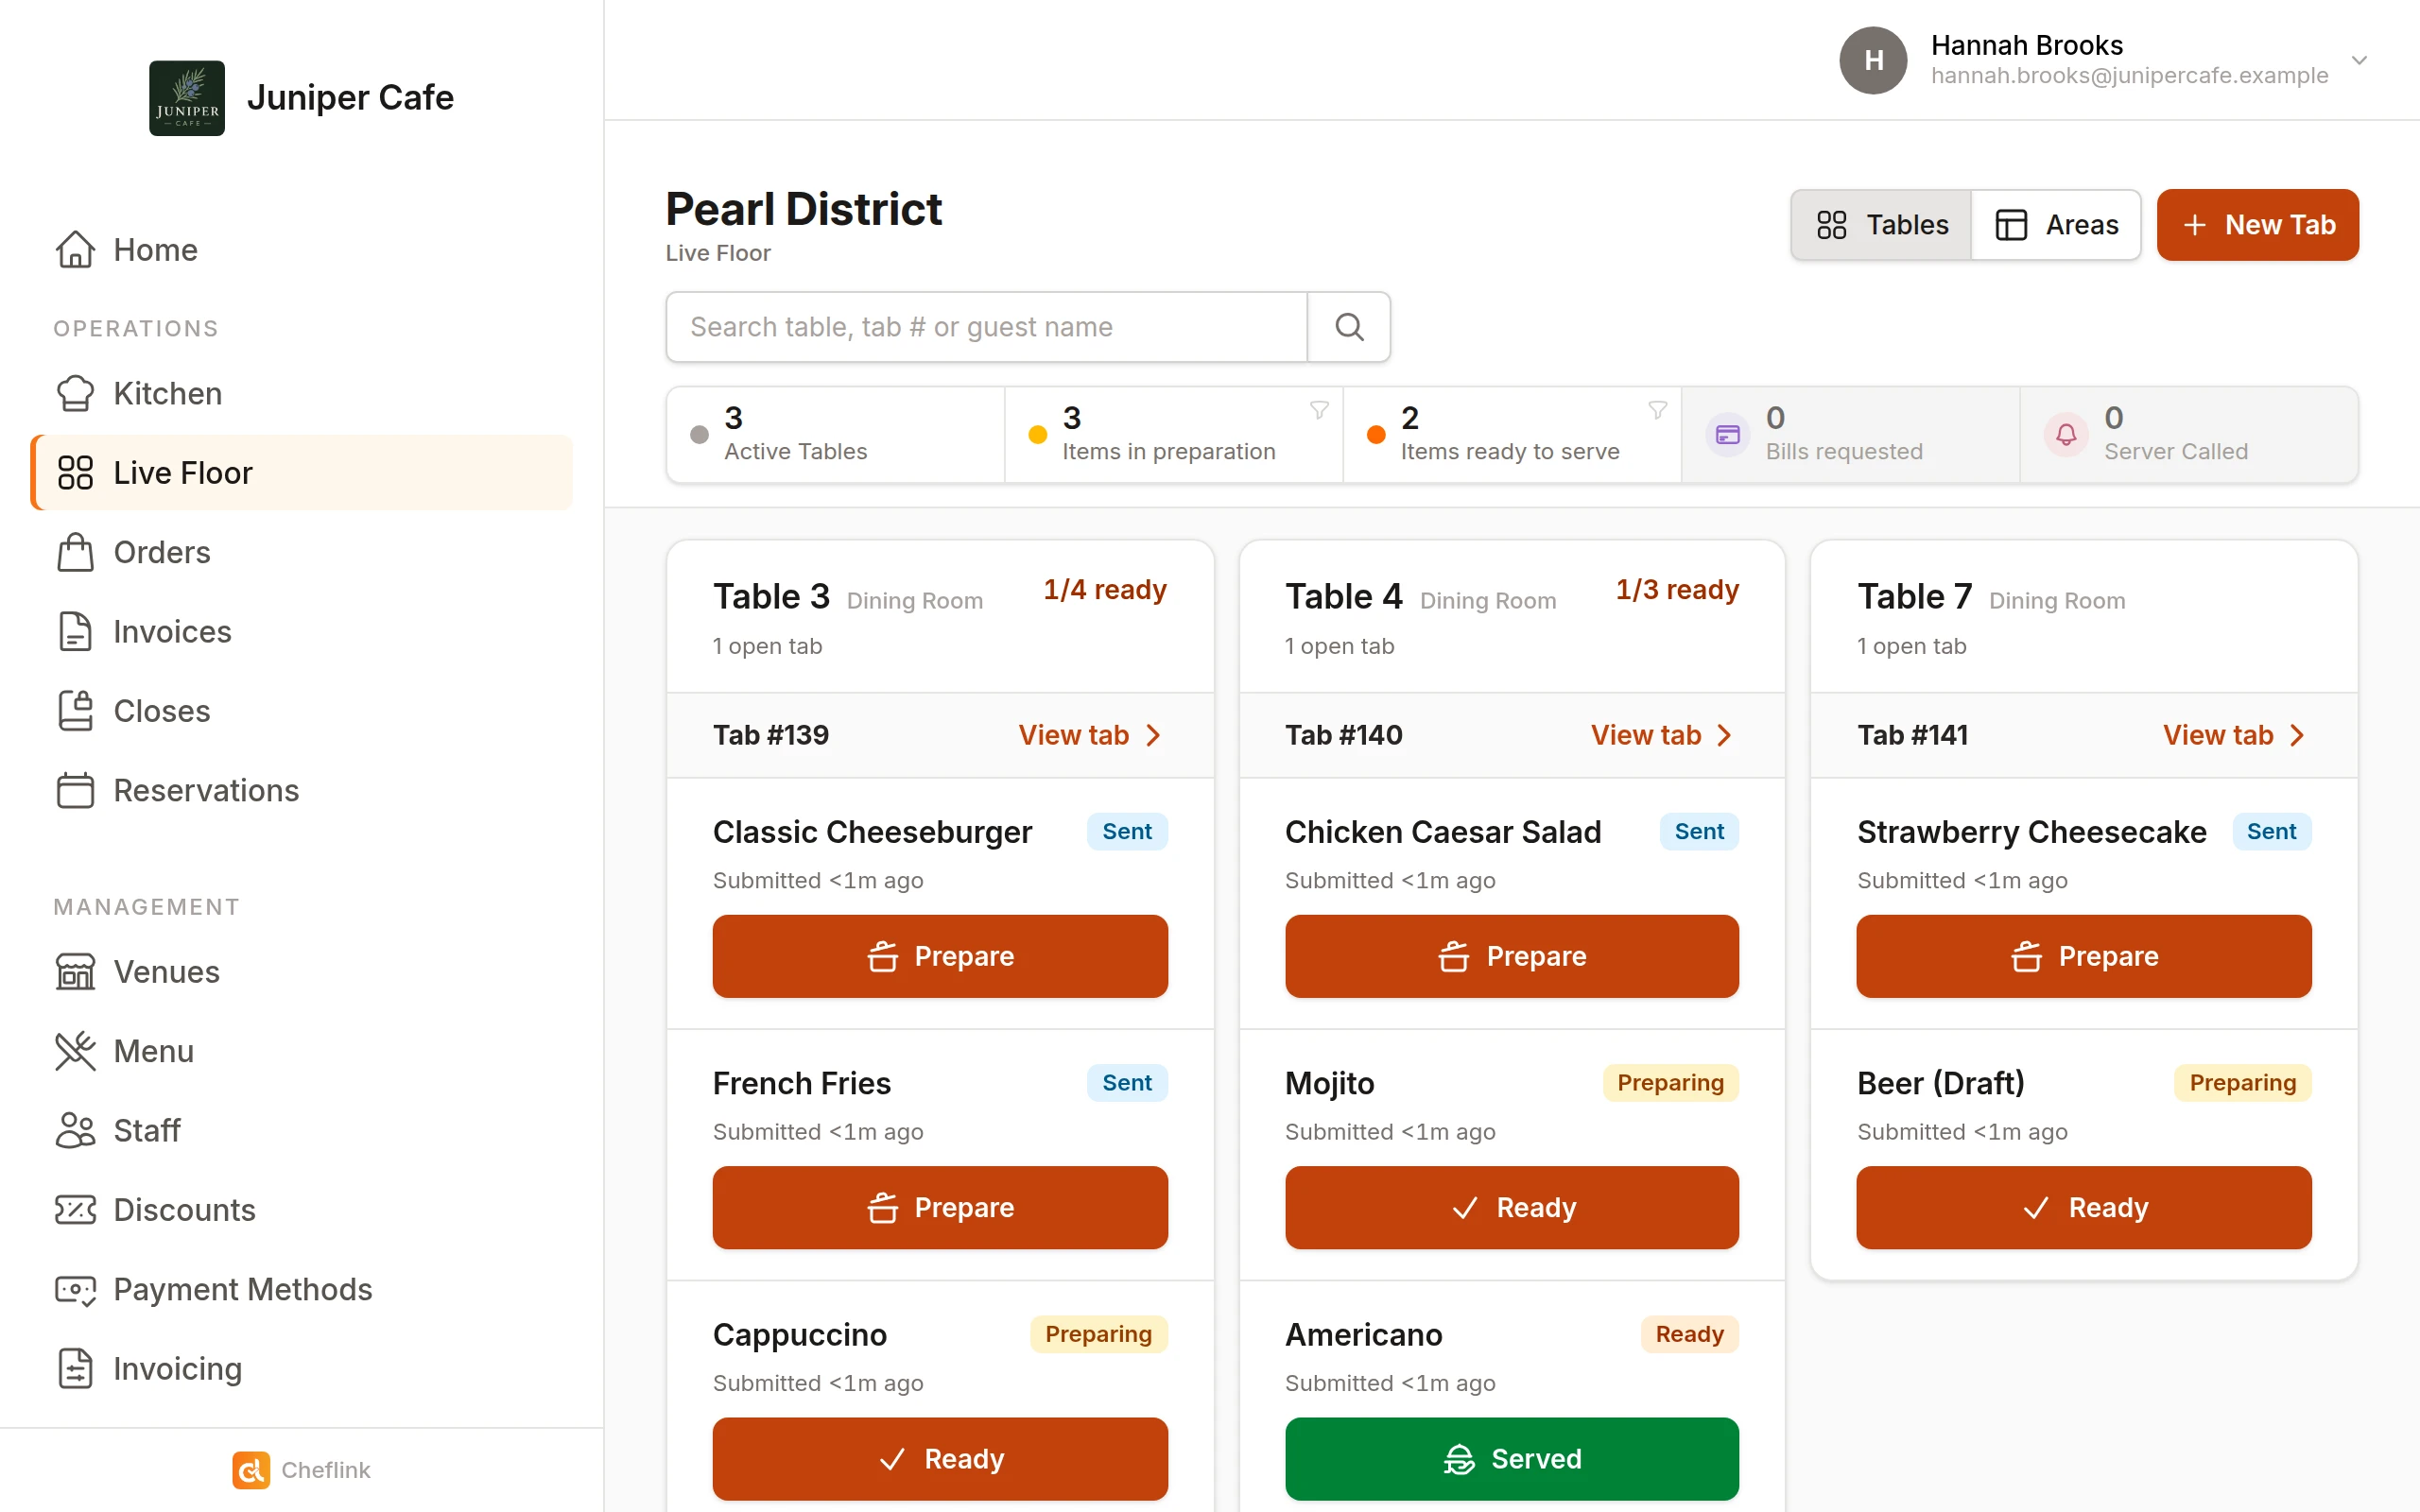The height and width of the screenshot is (1512, 2420).
Task: Click Preparing badge on Beer (Draft)
Action: (x=2242, y=1083)
